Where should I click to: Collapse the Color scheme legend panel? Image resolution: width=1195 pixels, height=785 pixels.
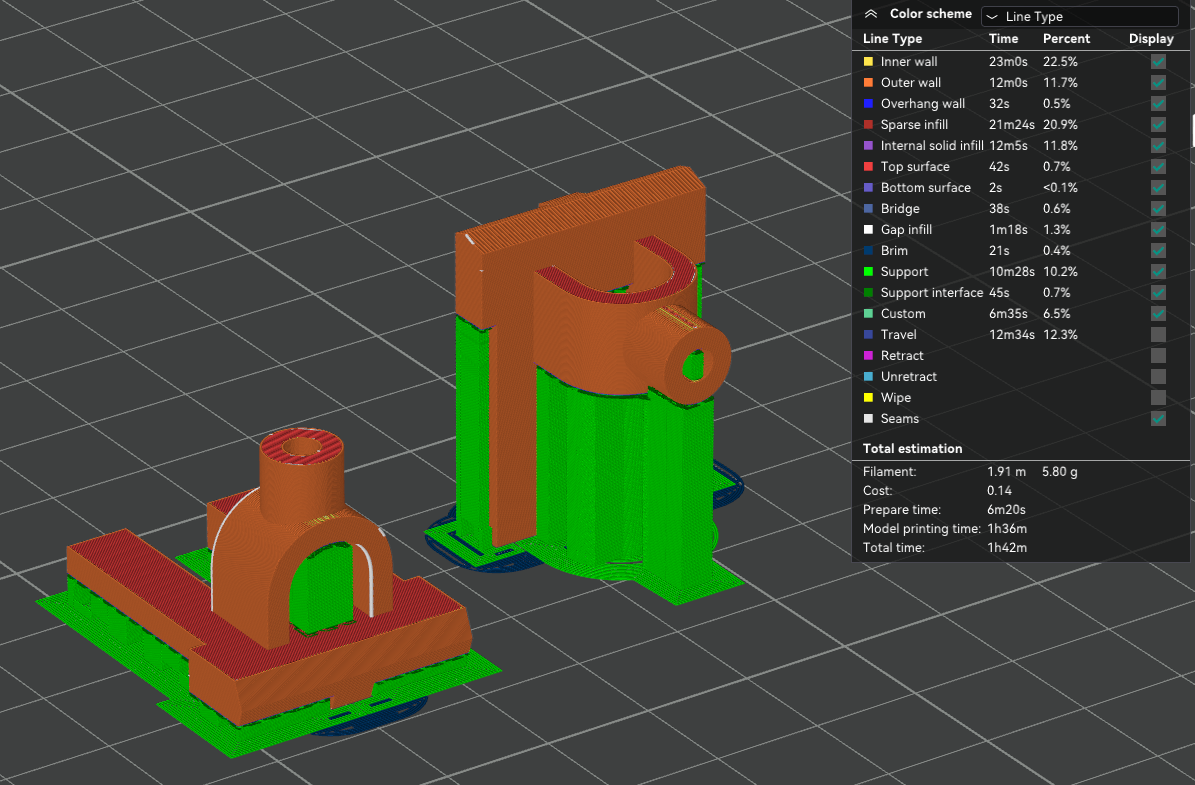point(871,14)
